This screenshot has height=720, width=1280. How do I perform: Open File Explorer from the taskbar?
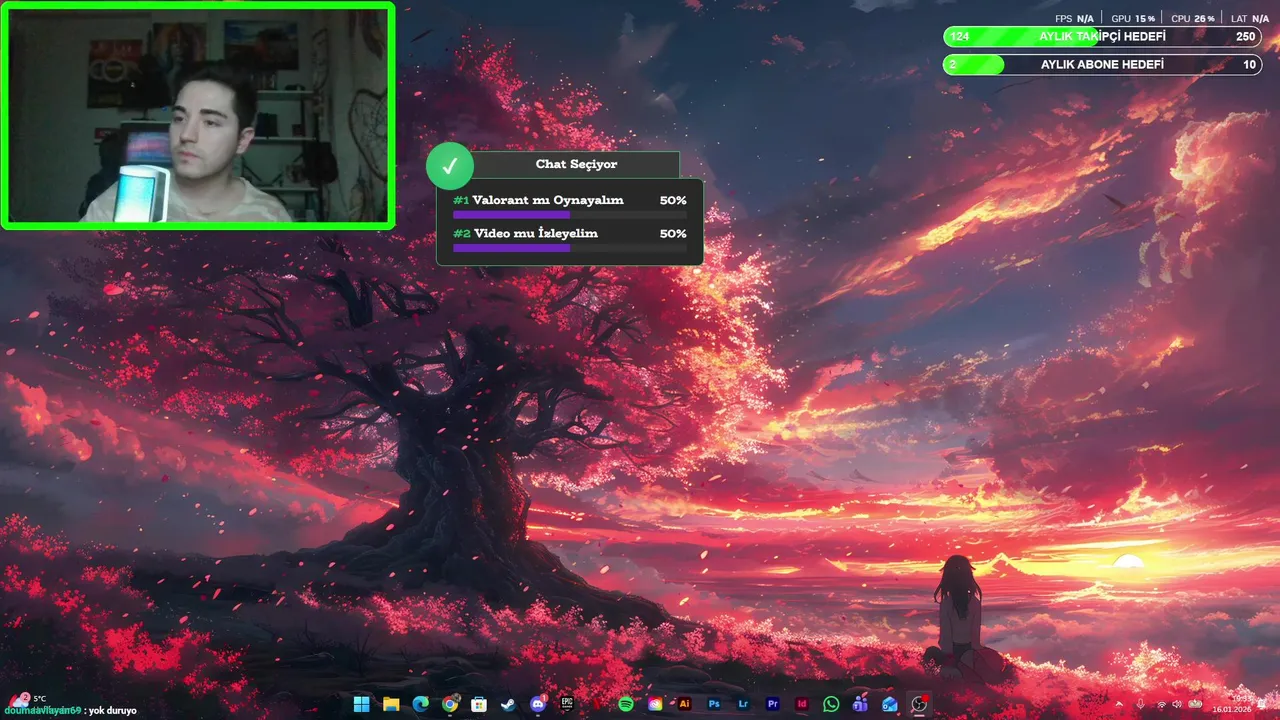click(391, 704)
